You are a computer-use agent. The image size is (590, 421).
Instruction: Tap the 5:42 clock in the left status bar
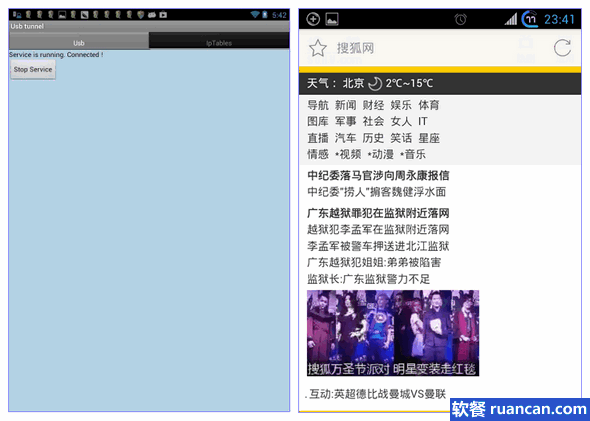click(x=279, y=15)
